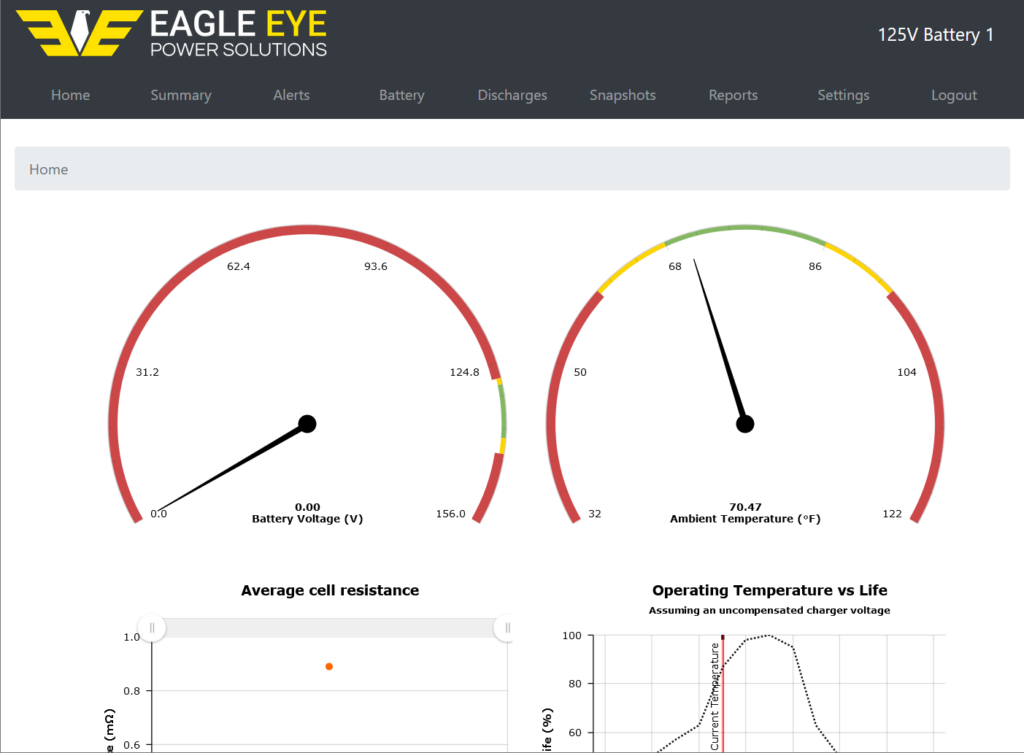Click the 0.8 y-axis label on resistance chart
The width and height of the screenshot is (1024, 753).
(131, 691)
